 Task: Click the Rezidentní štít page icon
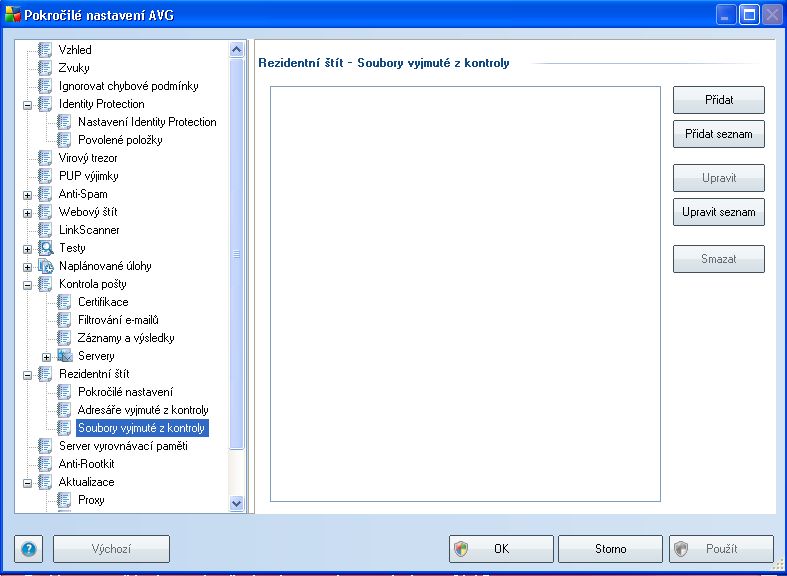coord(45,374)
